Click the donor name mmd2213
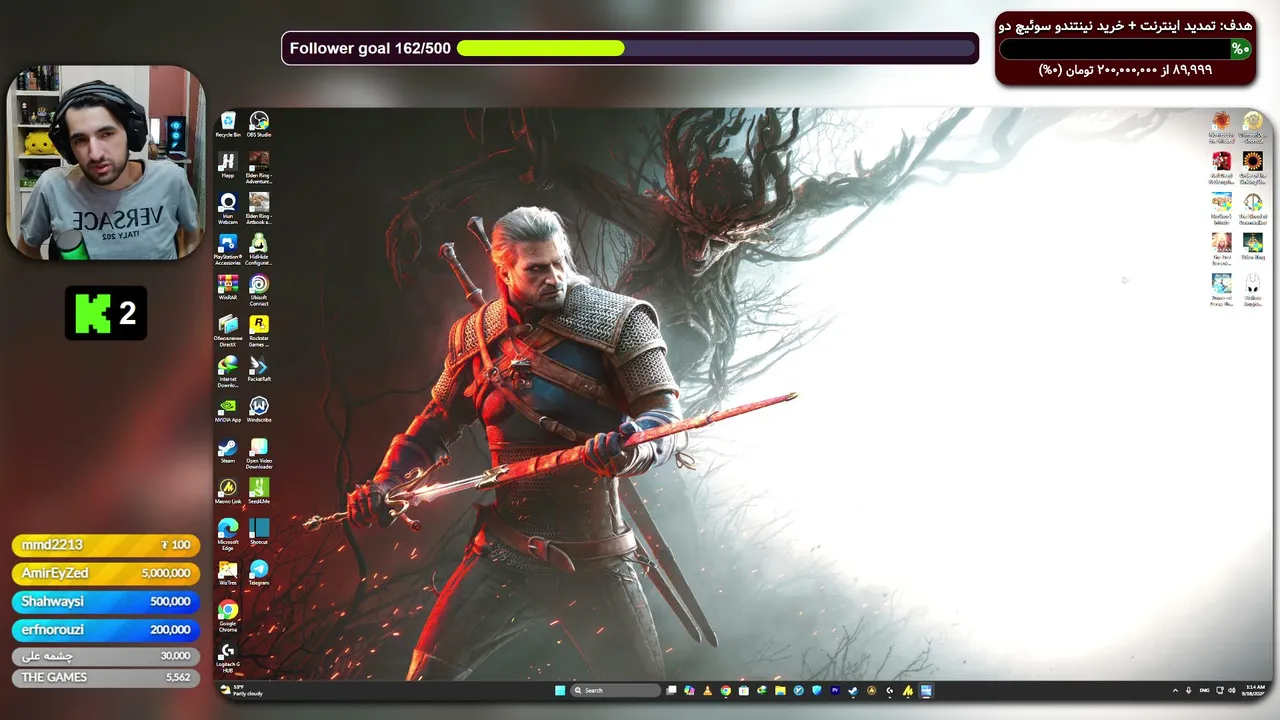Image resolution: width=1280 pixels, height=720 pixels. coord(52,545)
